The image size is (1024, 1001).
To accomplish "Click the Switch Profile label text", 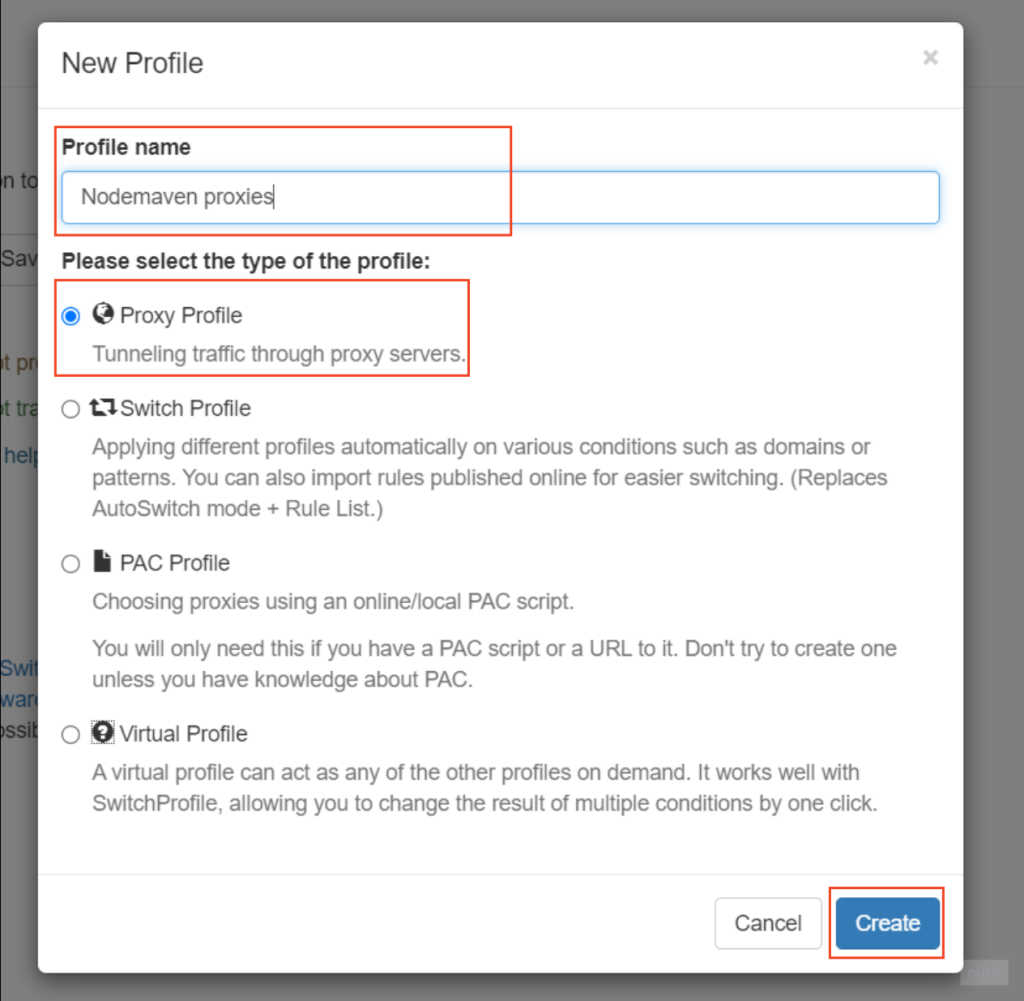I will [x=186, y=408].
